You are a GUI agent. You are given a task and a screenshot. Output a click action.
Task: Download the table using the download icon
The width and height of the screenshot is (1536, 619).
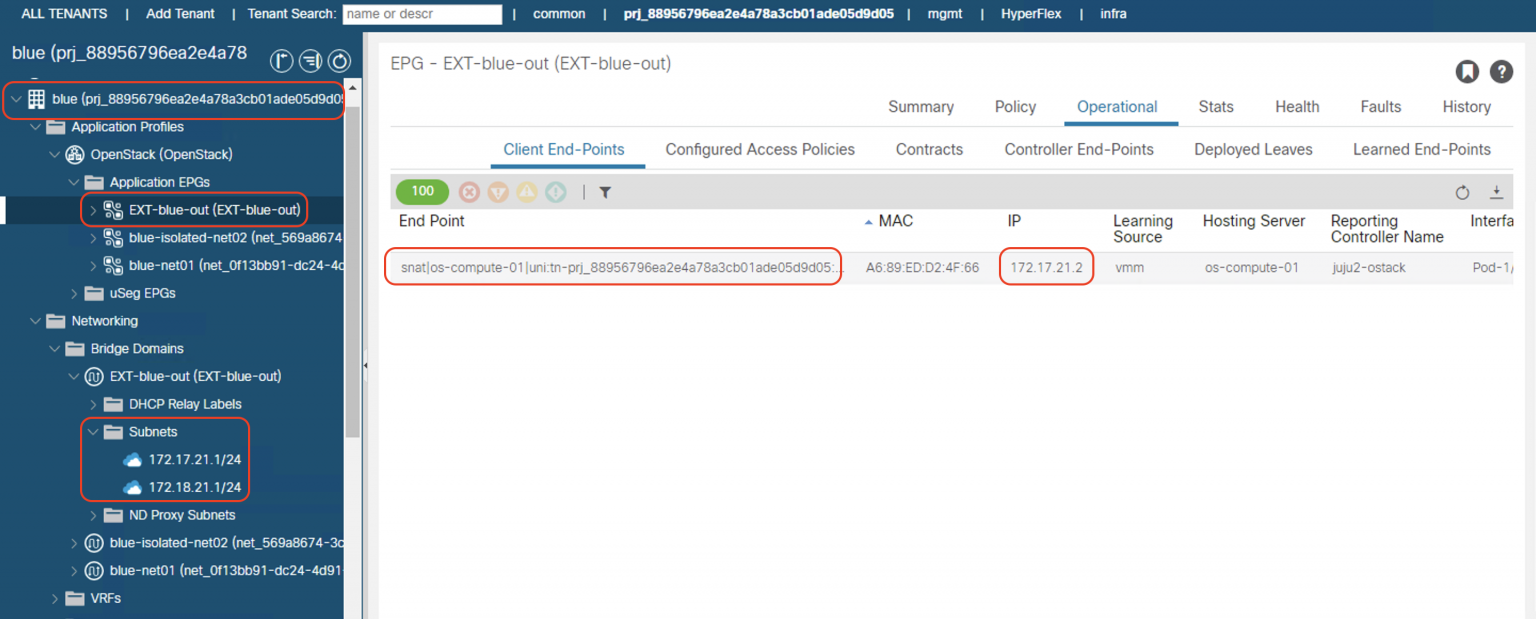tap(1496, 192)
